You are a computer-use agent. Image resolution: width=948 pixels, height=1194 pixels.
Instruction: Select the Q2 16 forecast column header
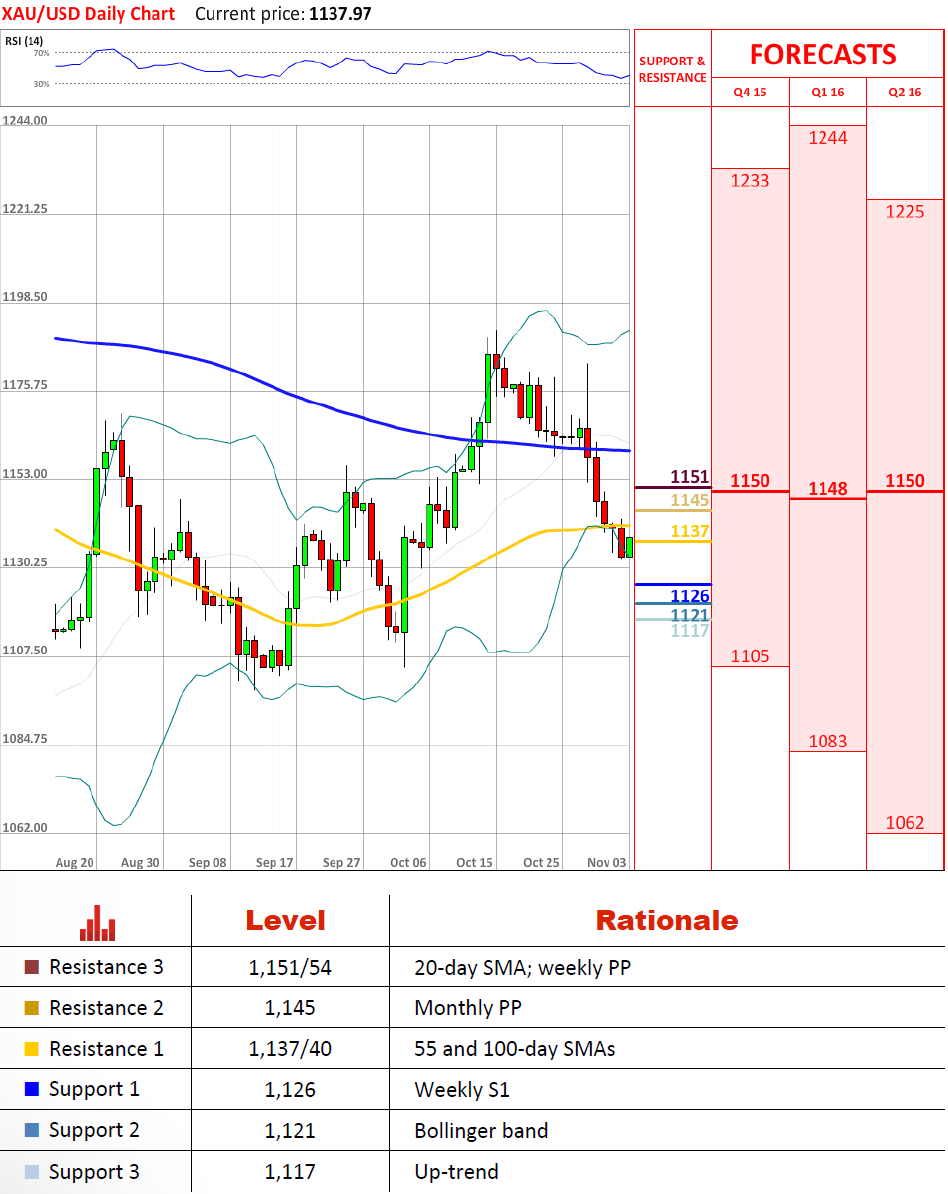[x=905, y=92]
